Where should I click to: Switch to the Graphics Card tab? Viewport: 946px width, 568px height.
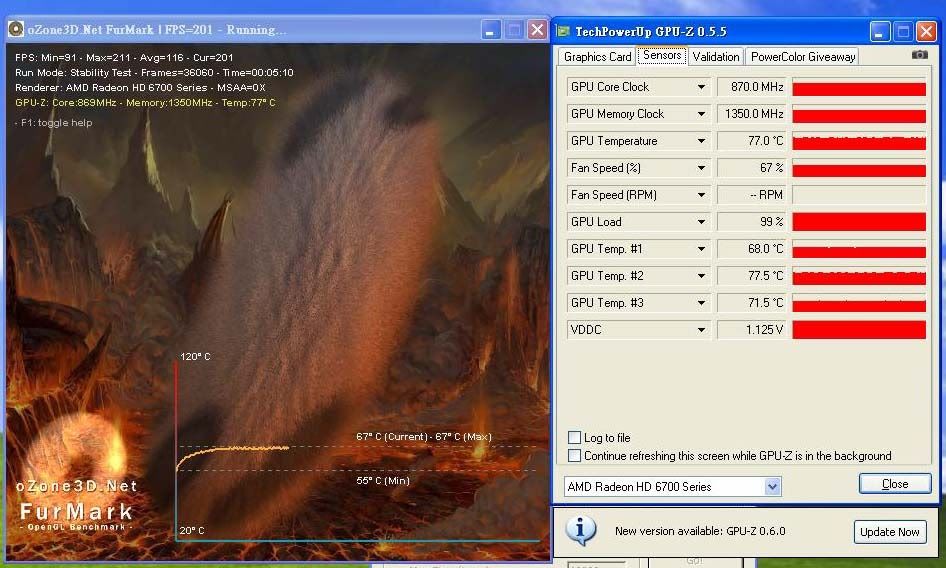click(x=597, y=57)
